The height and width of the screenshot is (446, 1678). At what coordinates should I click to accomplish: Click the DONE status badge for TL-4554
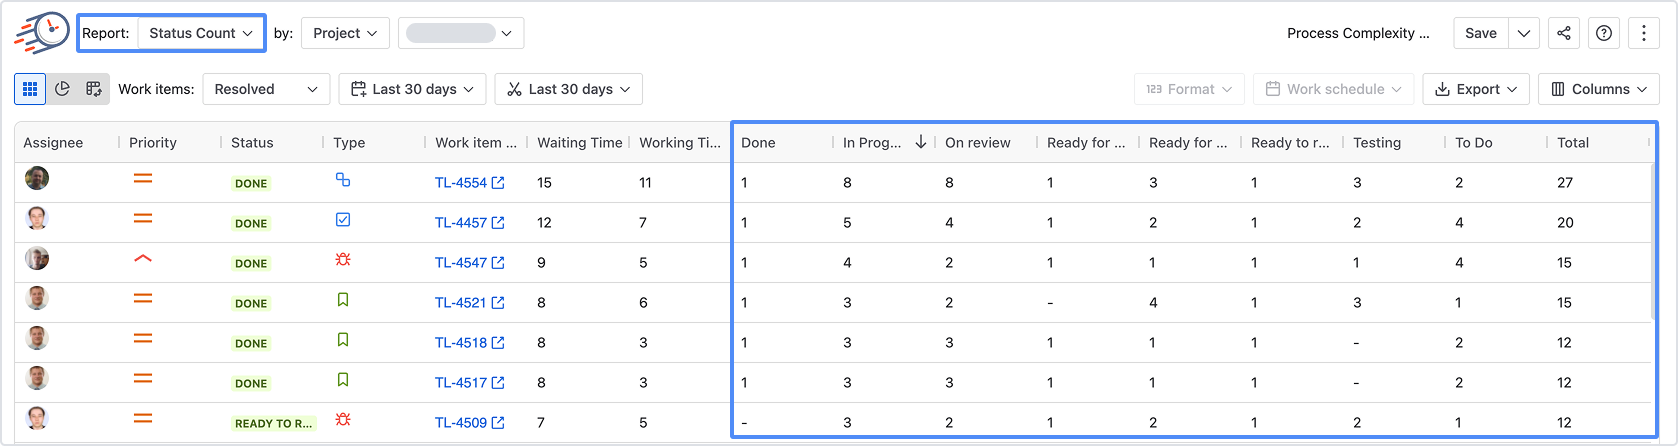pyautogui.click(x=251, y=183)
